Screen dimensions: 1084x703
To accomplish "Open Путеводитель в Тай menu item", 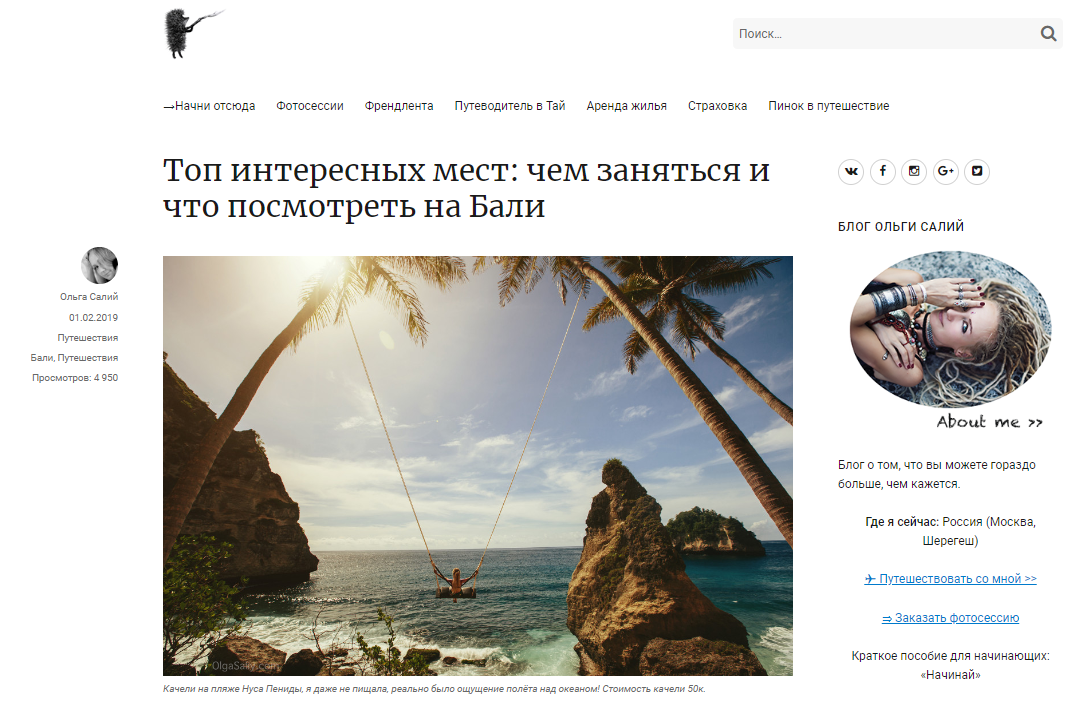I will coord(510,106).
